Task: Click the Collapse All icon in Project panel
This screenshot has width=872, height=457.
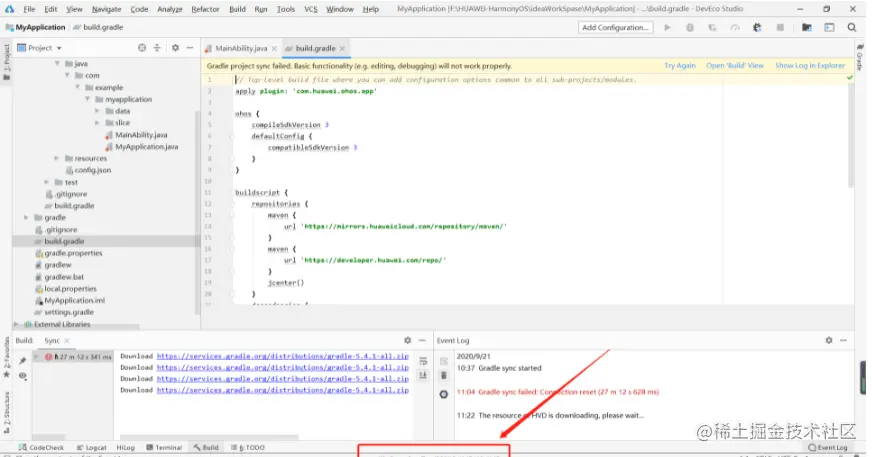Action: 157,48
